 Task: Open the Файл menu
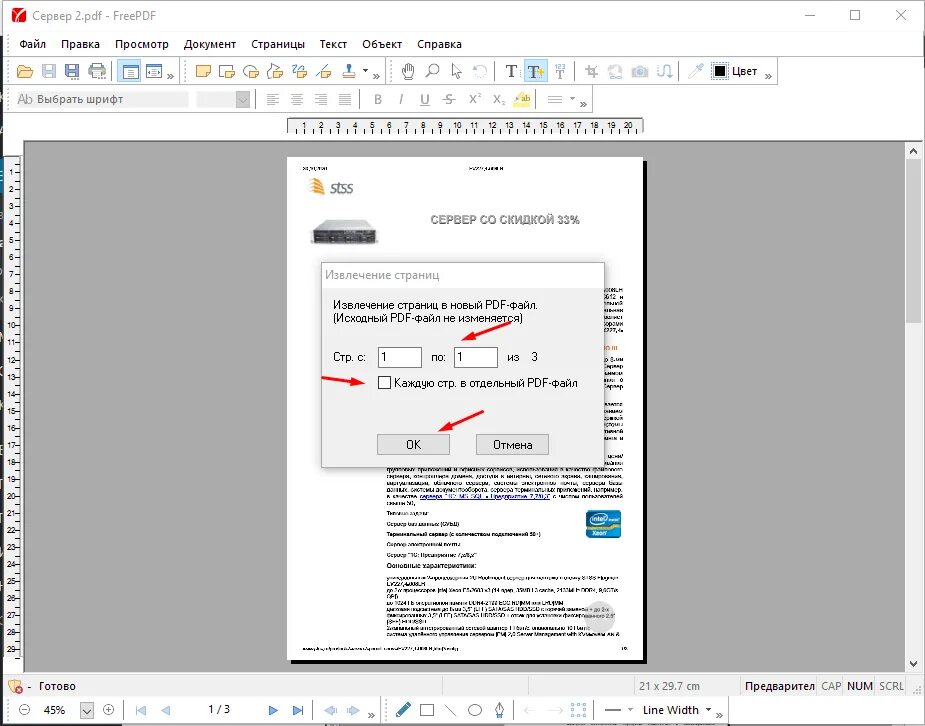tap(32, 44)
